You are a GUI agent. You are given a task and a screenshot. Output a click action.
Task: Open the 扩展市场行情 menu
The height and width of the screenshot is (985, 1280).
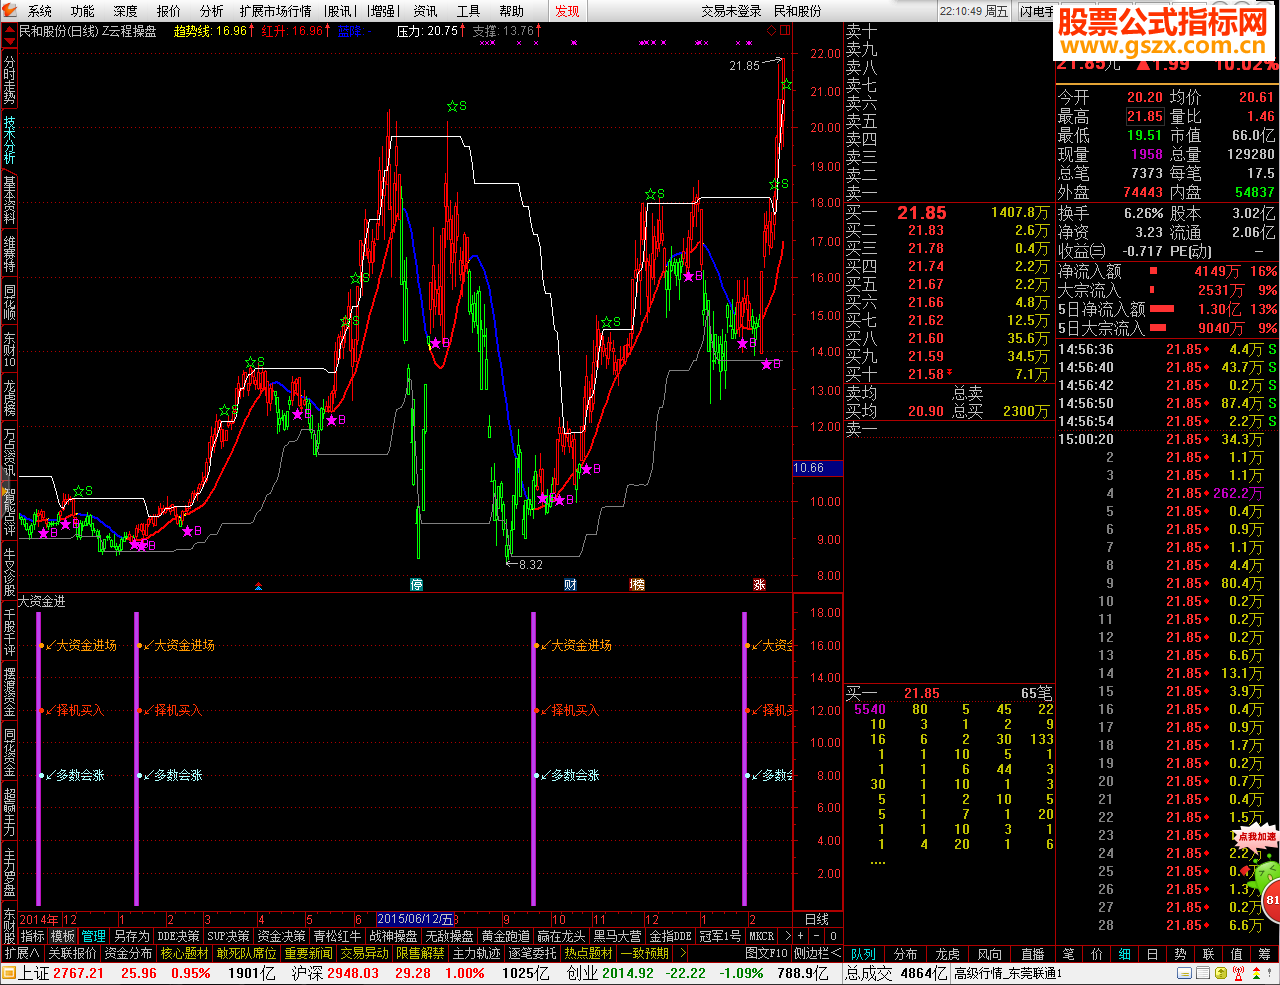[276, 11]
